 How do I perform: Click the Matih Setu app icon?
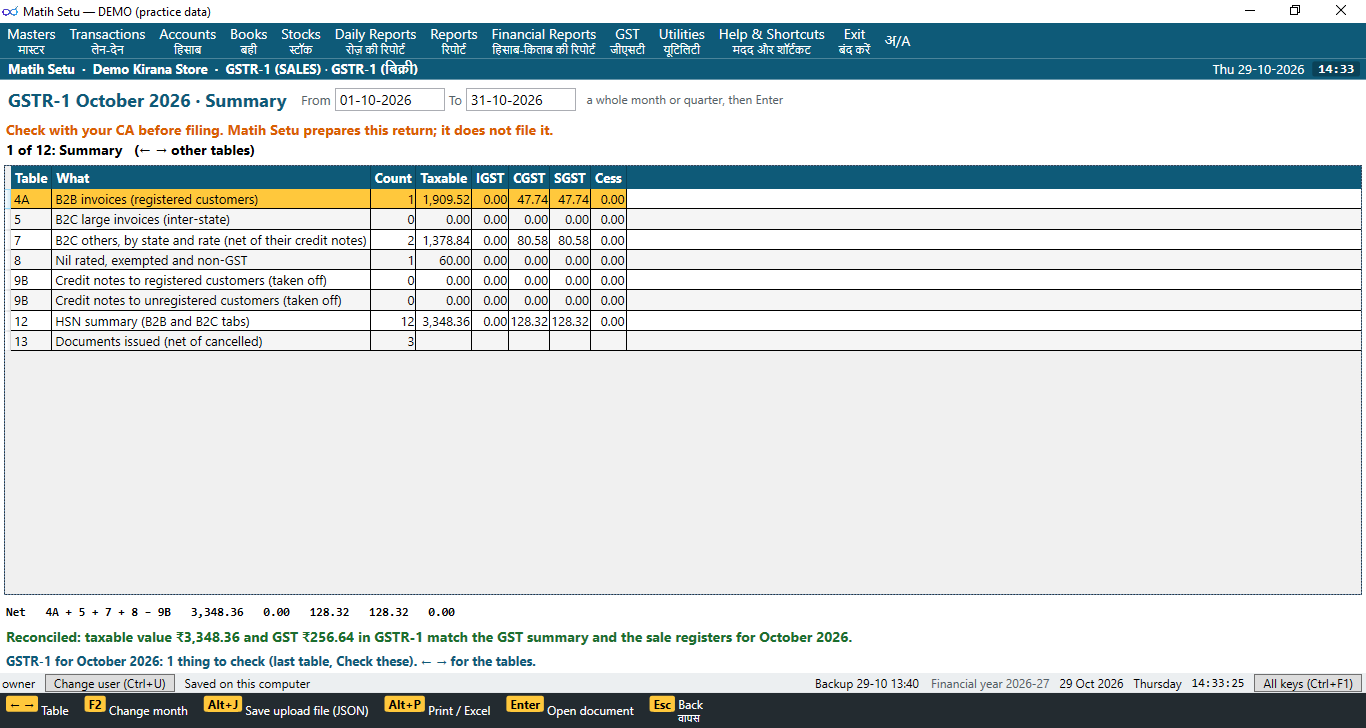point(10,11)
